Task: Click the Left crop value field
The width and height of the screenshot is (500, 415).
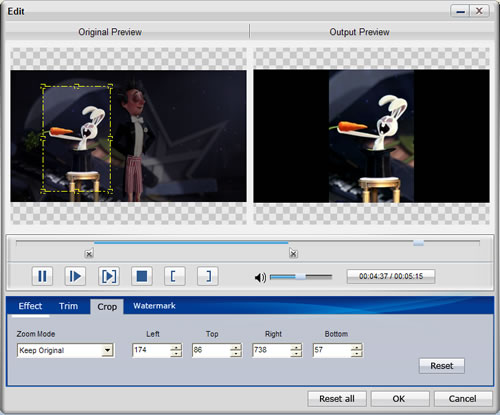Action: [x=152, y=350]
